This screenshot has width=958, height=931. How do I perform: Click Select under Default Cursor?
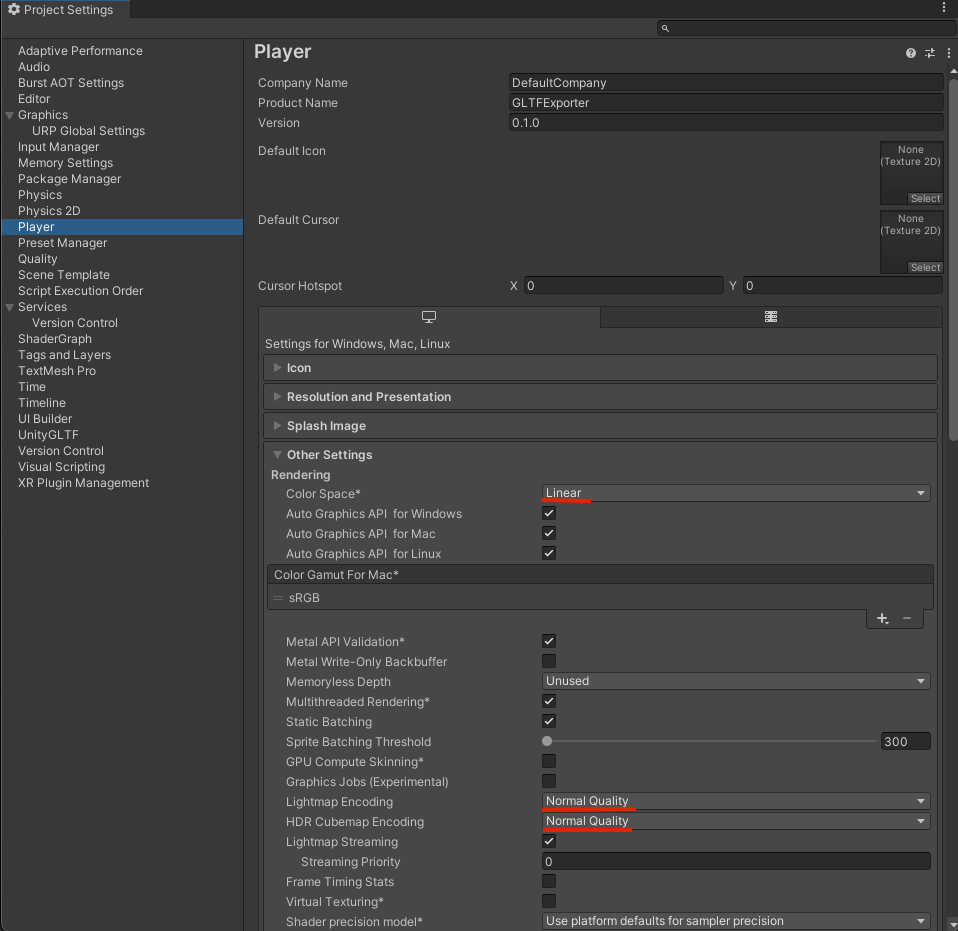(925, 268)
